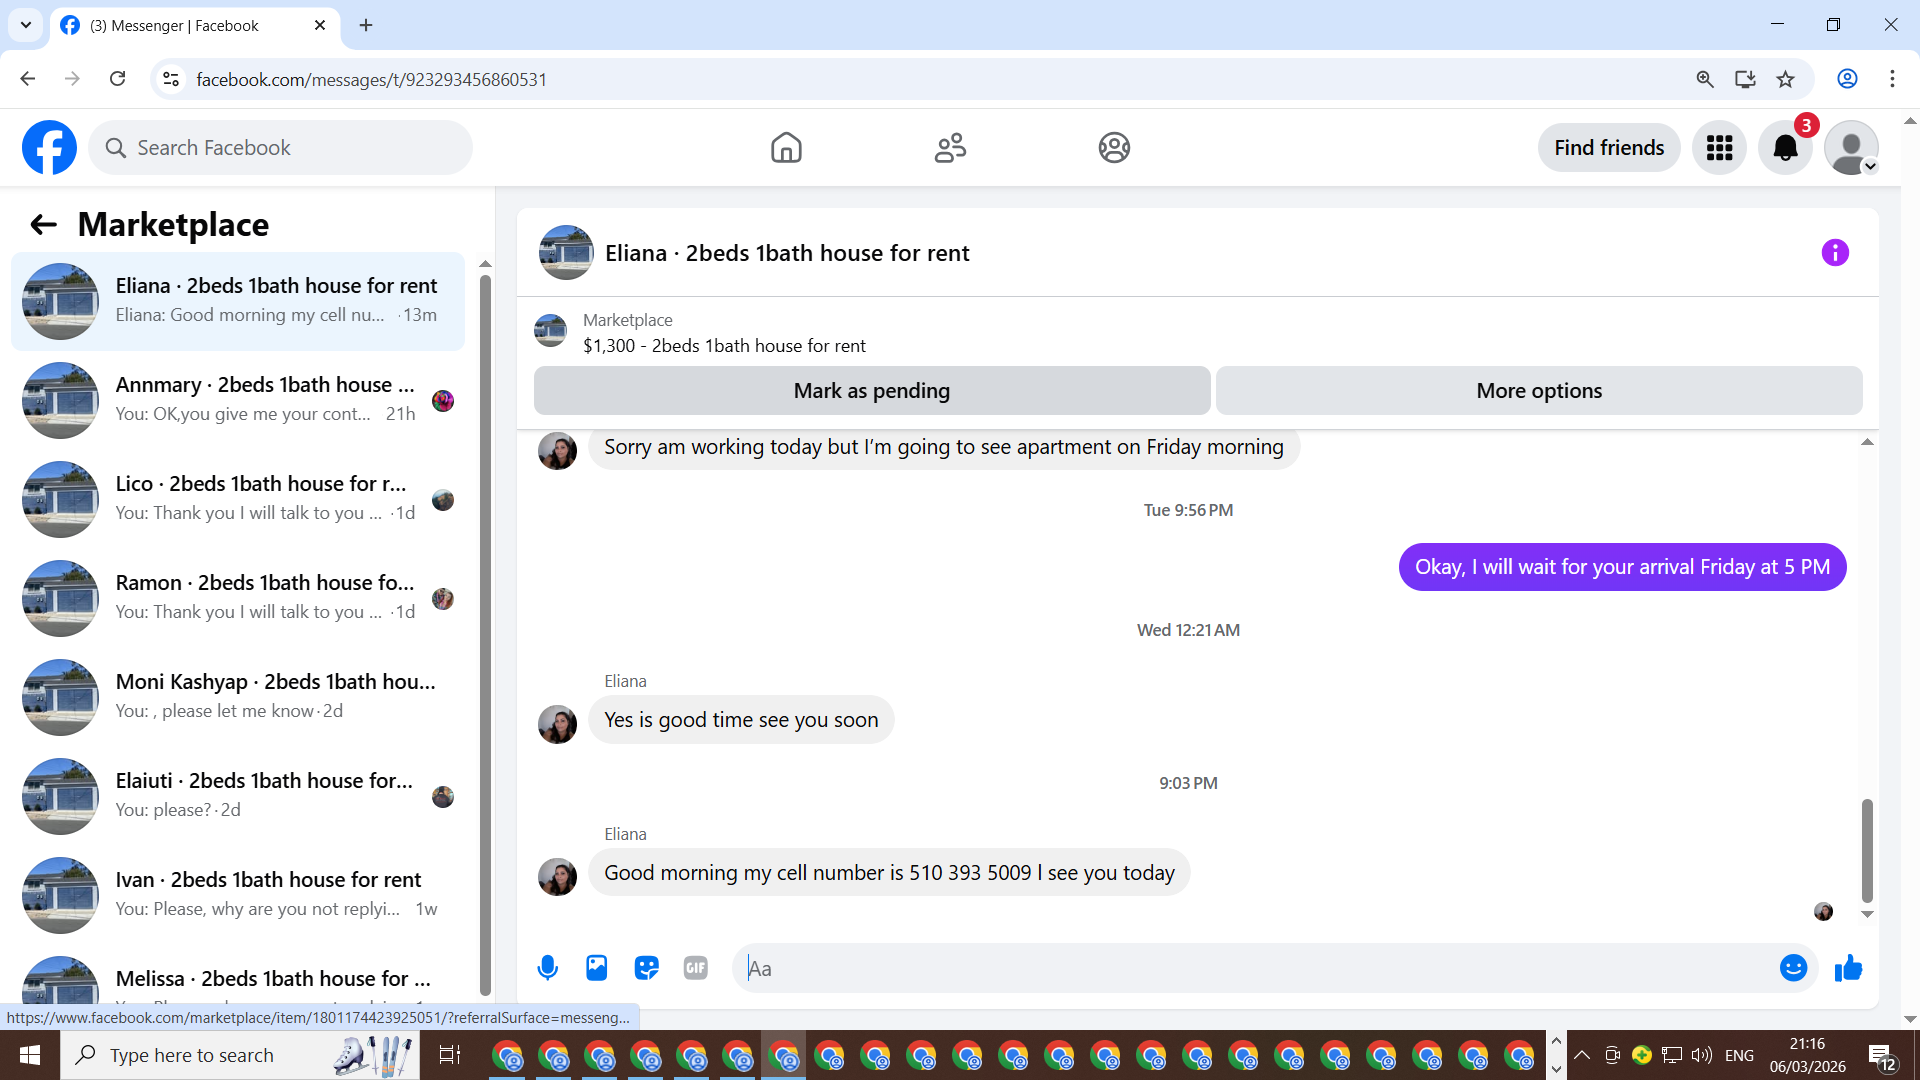
Task: Go to Facebook Home tab
Action: tap(786, 148)
